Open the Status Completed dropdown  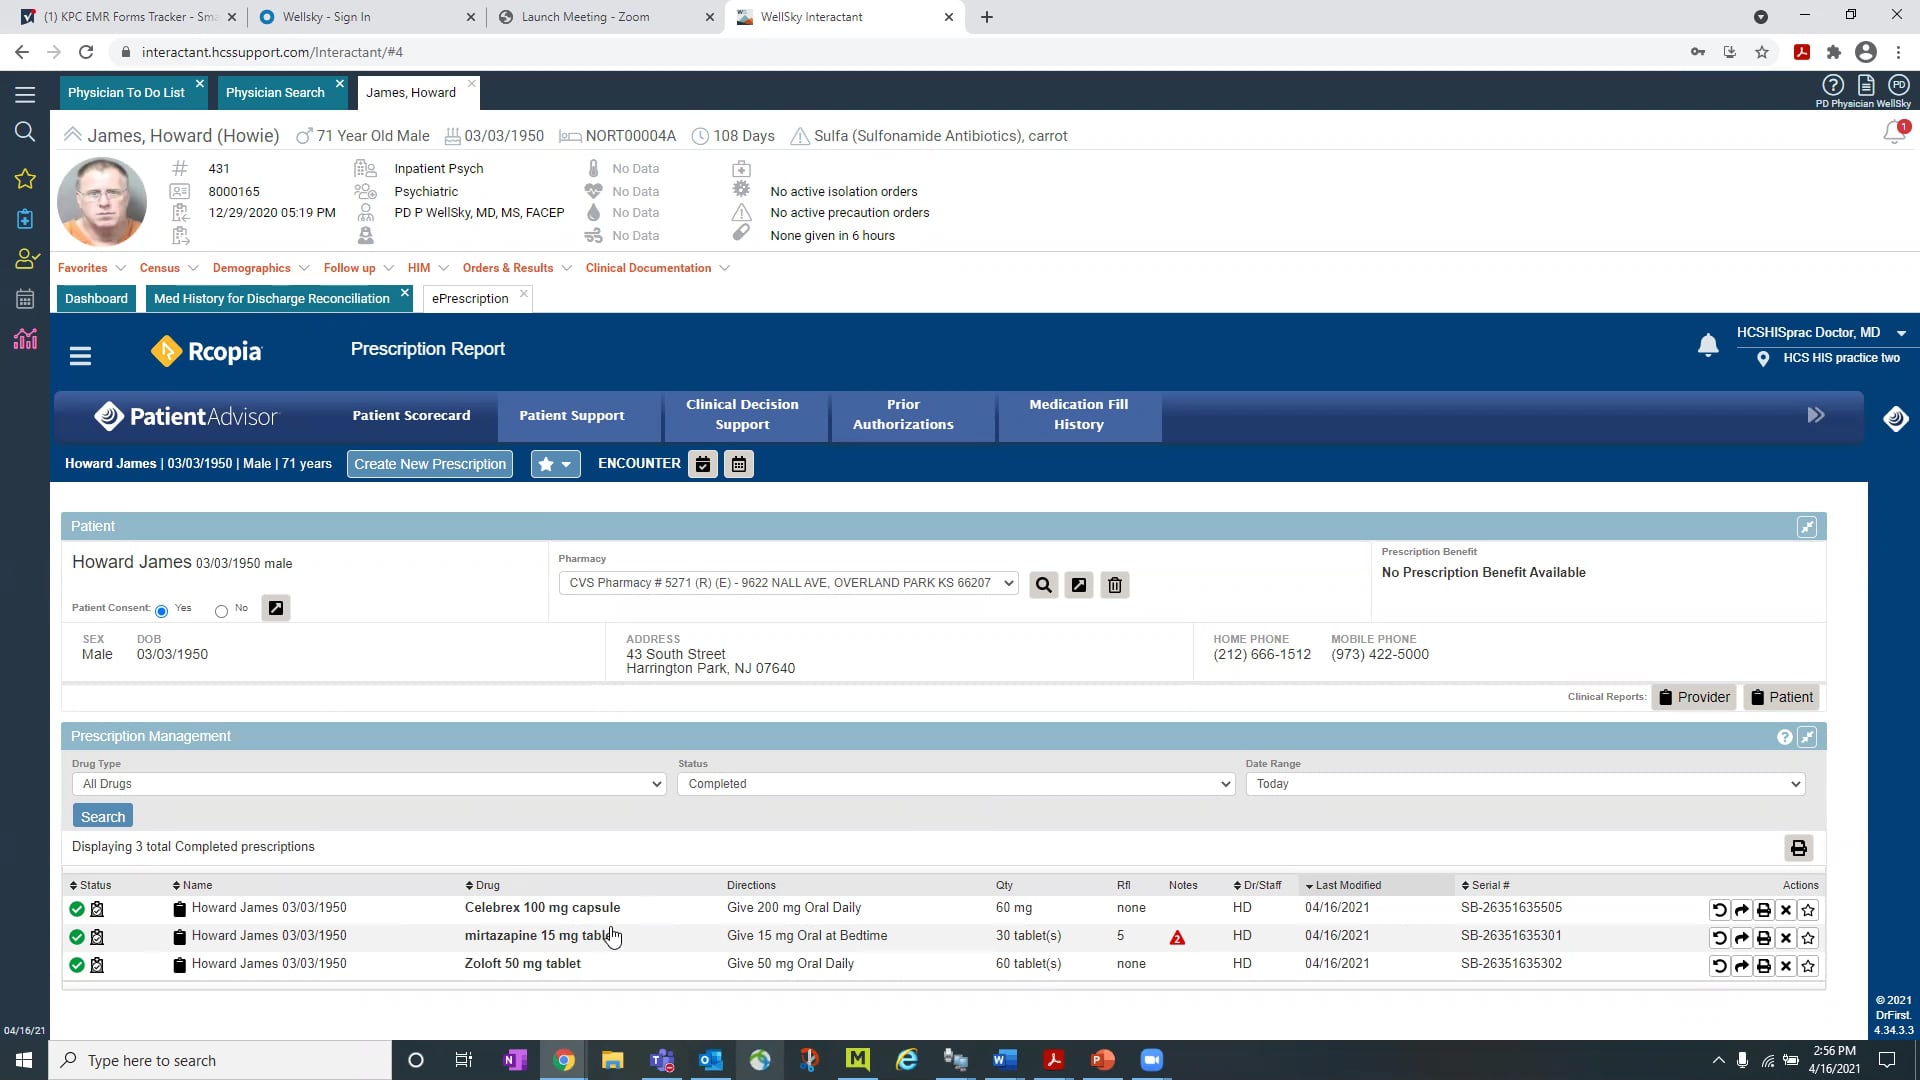[x=955, y=784]
